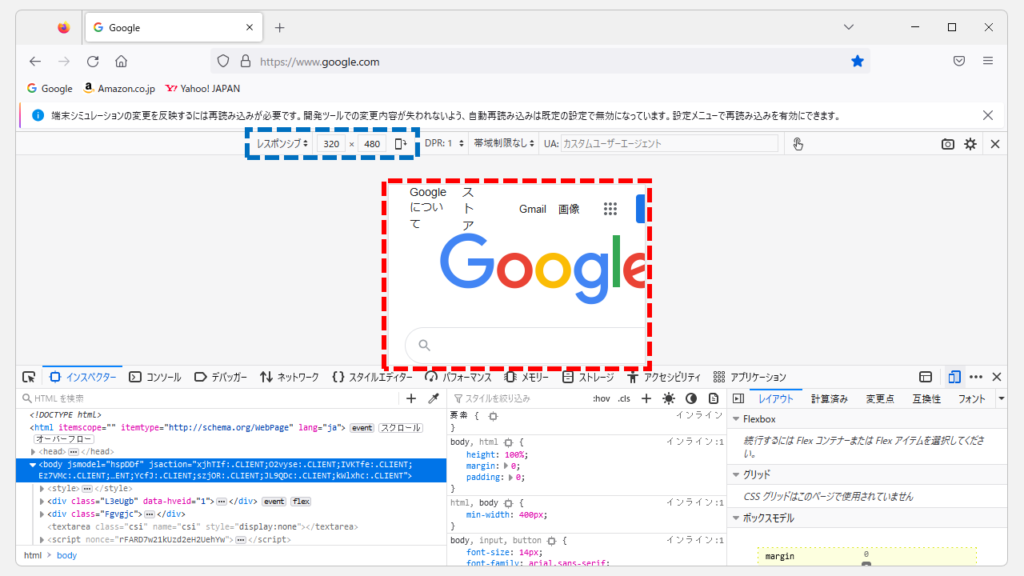The width and height of the screenshot is (1024, 576).
Task: Expand the div class L3eUgb node
Action: pyautogui.click(x=42, y=502)
